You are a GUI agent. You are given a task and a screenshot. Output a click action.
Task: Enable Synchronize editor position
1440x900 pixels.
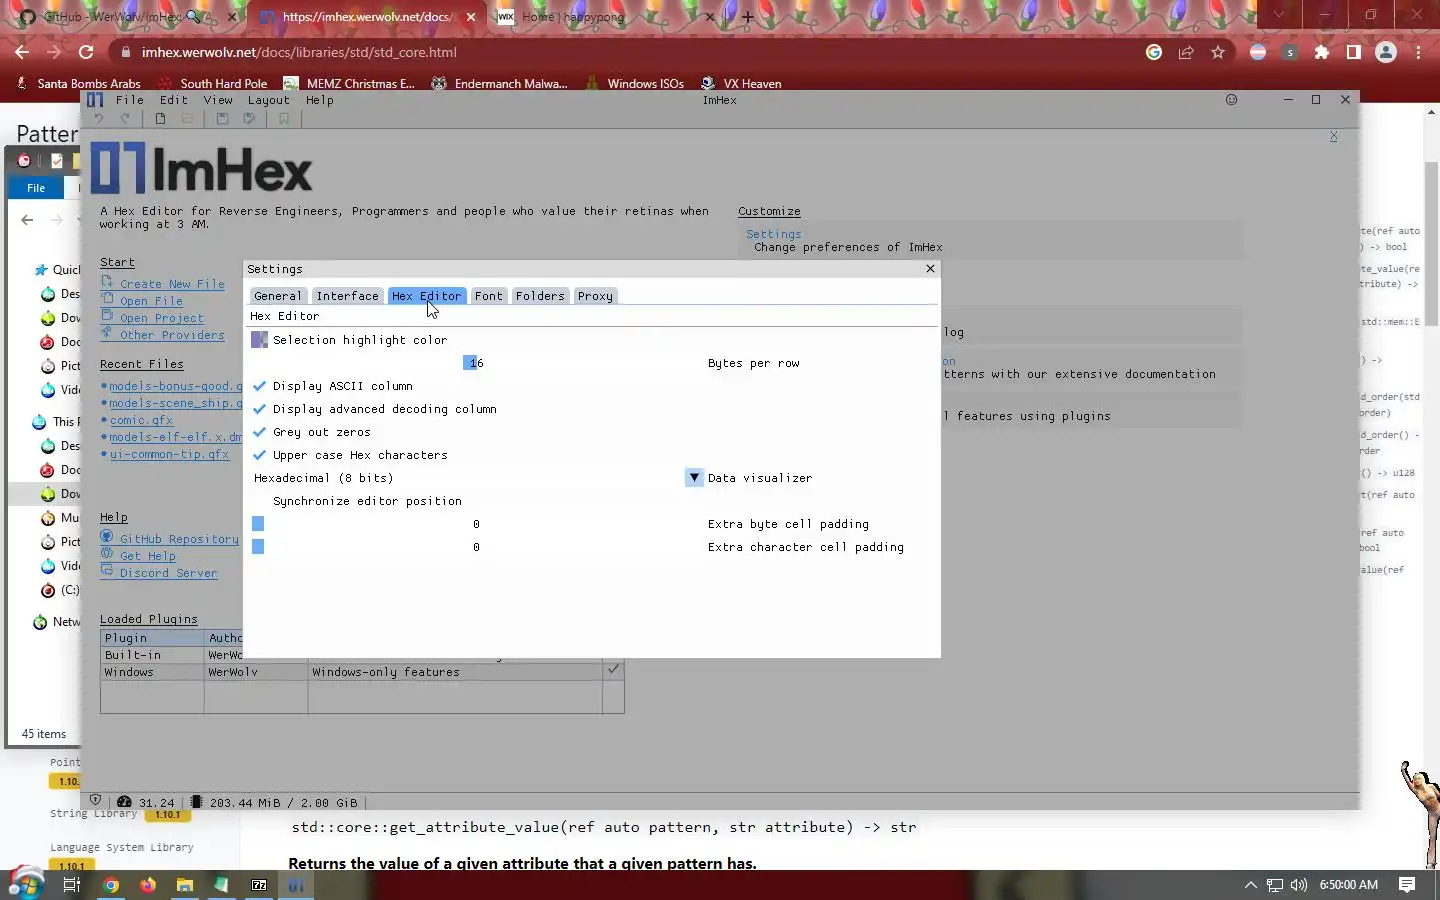260,501
